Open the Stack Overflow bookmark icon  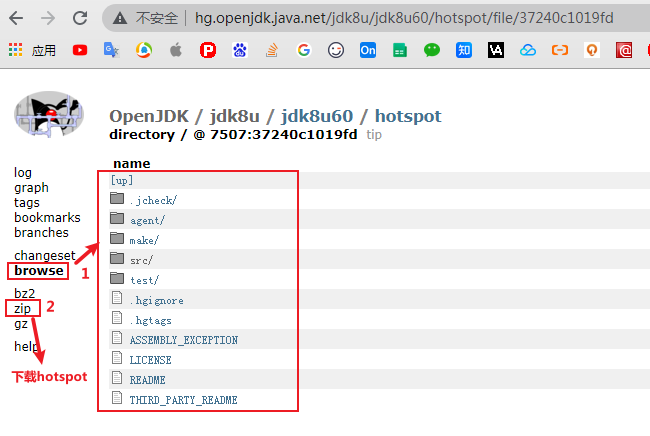(x=272, y=50)
